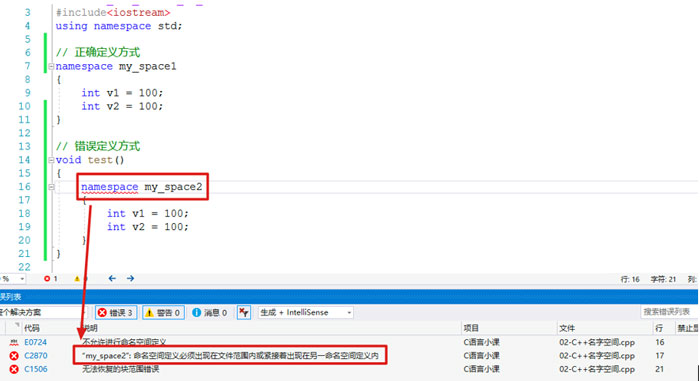Click line number 21 in error list
The image size is (700, 381).
point(659,369)
